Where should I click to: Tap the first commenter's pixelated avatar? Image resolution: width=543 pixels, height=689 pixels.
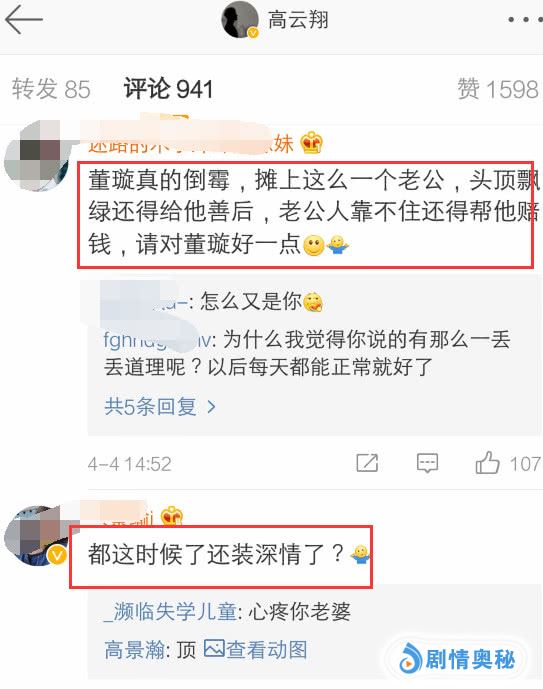click(x=37, y=157)
